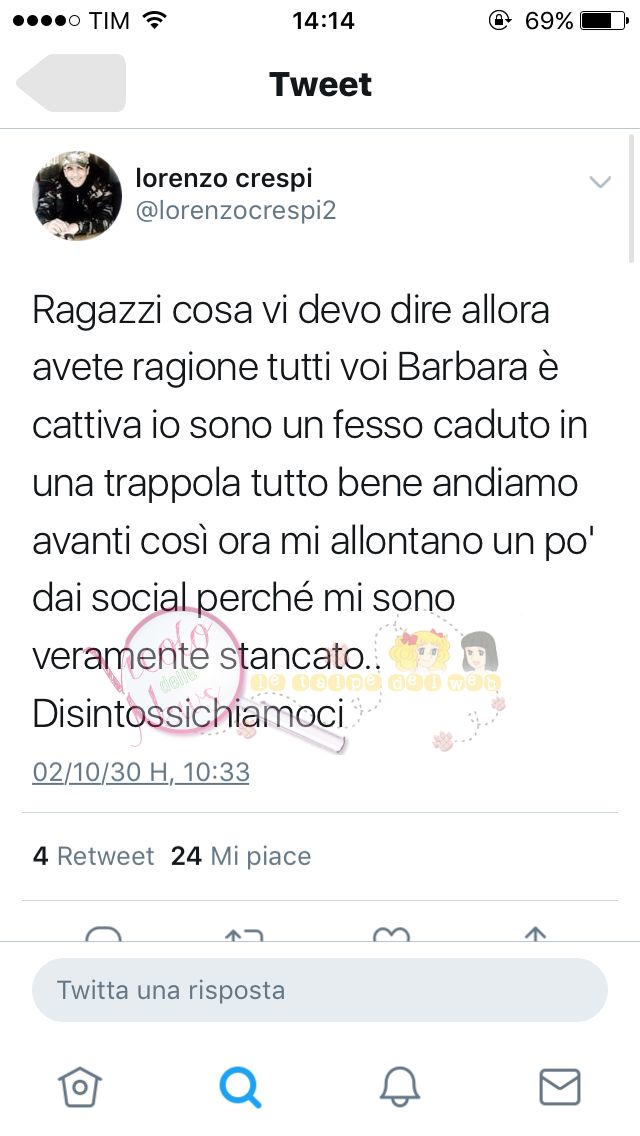The width and height of the screenshot is (640, 1136).
Task: Like the tweet with heart icon
Action: pyautogui.click(x=391, y=933)
